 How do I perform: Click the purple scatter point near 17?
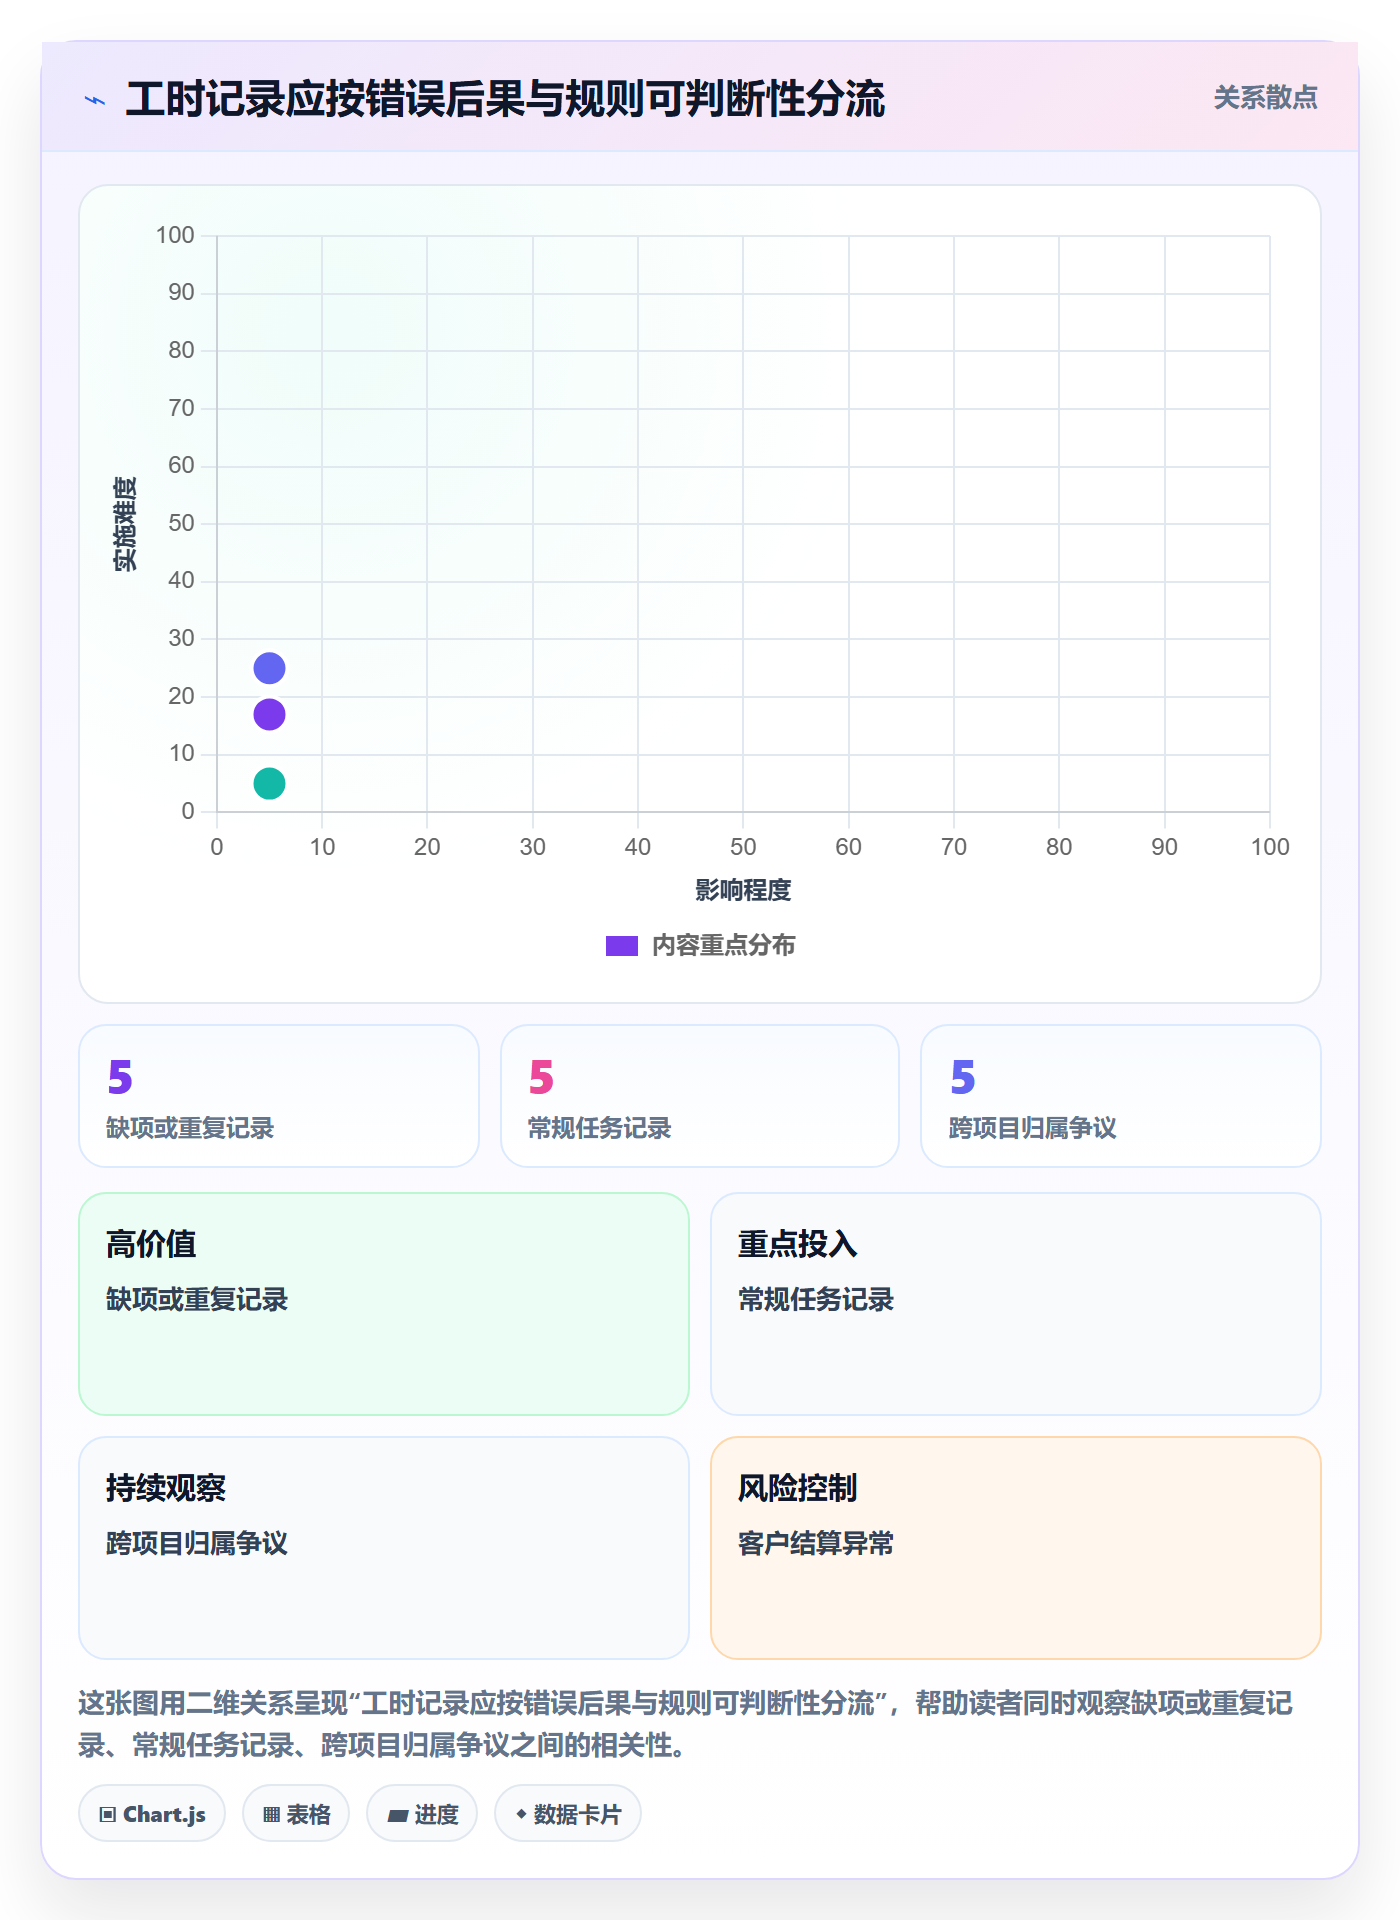point(269,714)
